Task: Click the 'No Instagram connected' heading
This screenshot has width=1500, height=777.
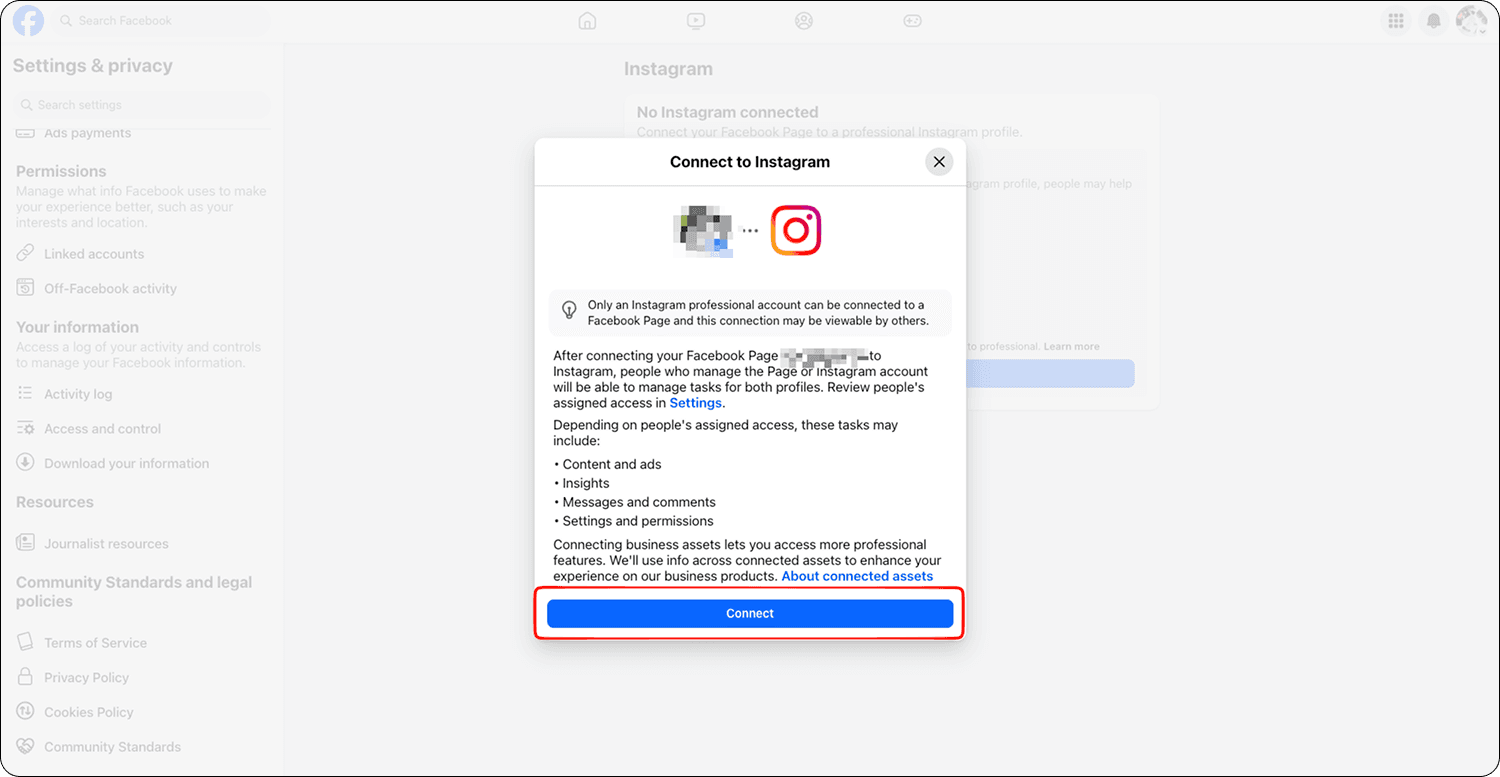Action: [727, 113]
